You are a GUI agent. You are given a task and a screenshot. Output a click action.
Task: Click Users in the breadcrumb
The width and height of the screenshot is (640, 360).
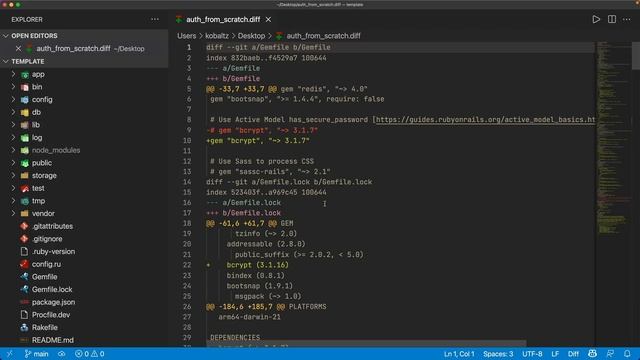(187, 36)
